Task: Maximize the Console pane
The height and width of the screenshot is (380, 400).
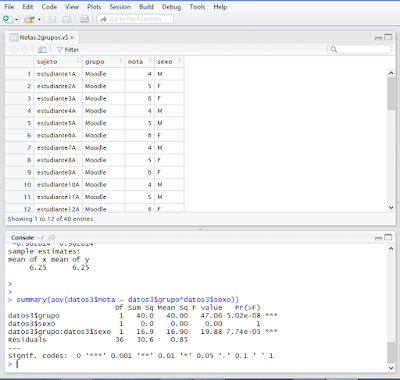Action: pyautogui.click(x=388, y=237)
